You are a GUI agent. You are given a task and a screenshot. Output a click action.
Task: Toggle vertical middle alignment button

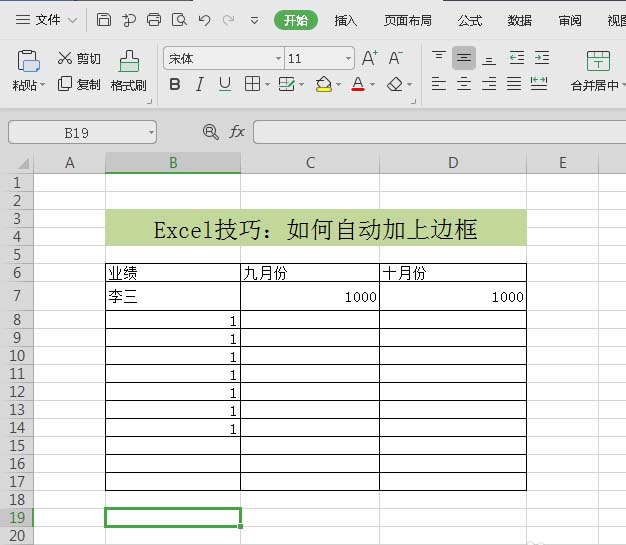coord(464,58)
